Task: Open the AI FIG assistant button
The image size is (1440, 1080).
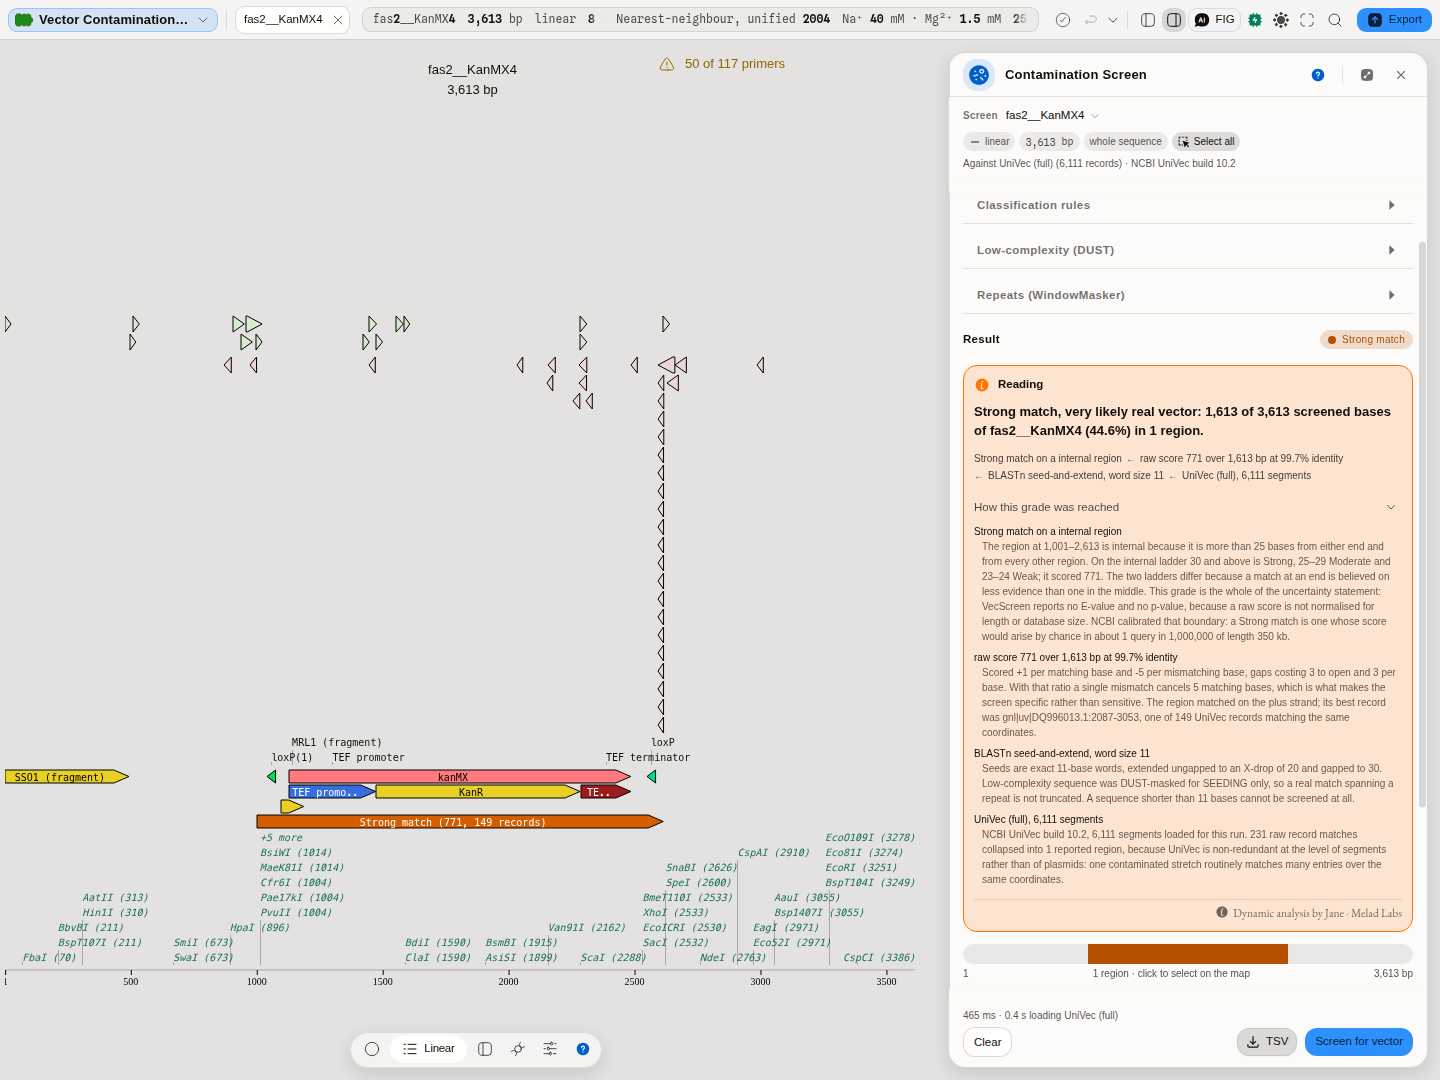Action: [1215, 20]
